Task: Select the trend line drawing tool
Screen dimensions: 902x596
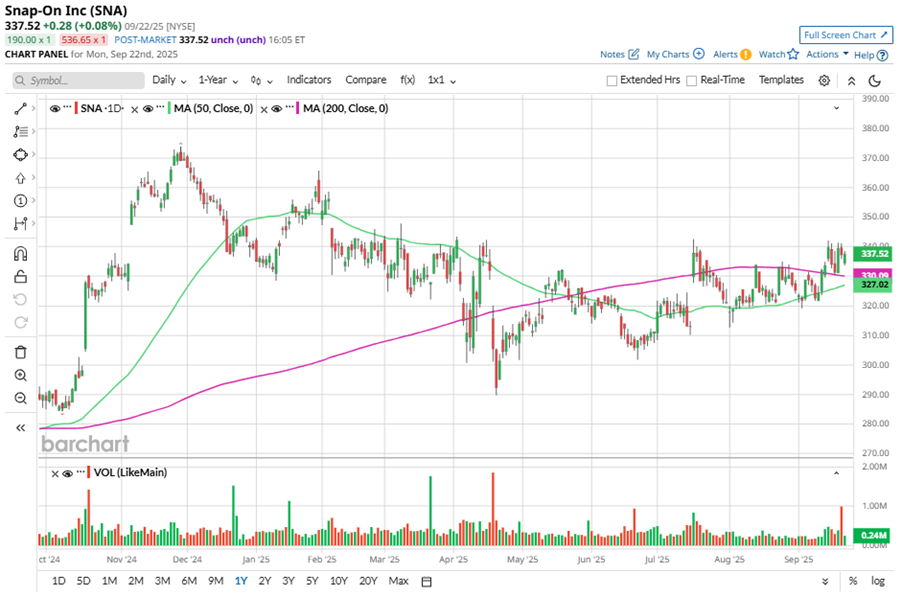Action: point(20,109)
